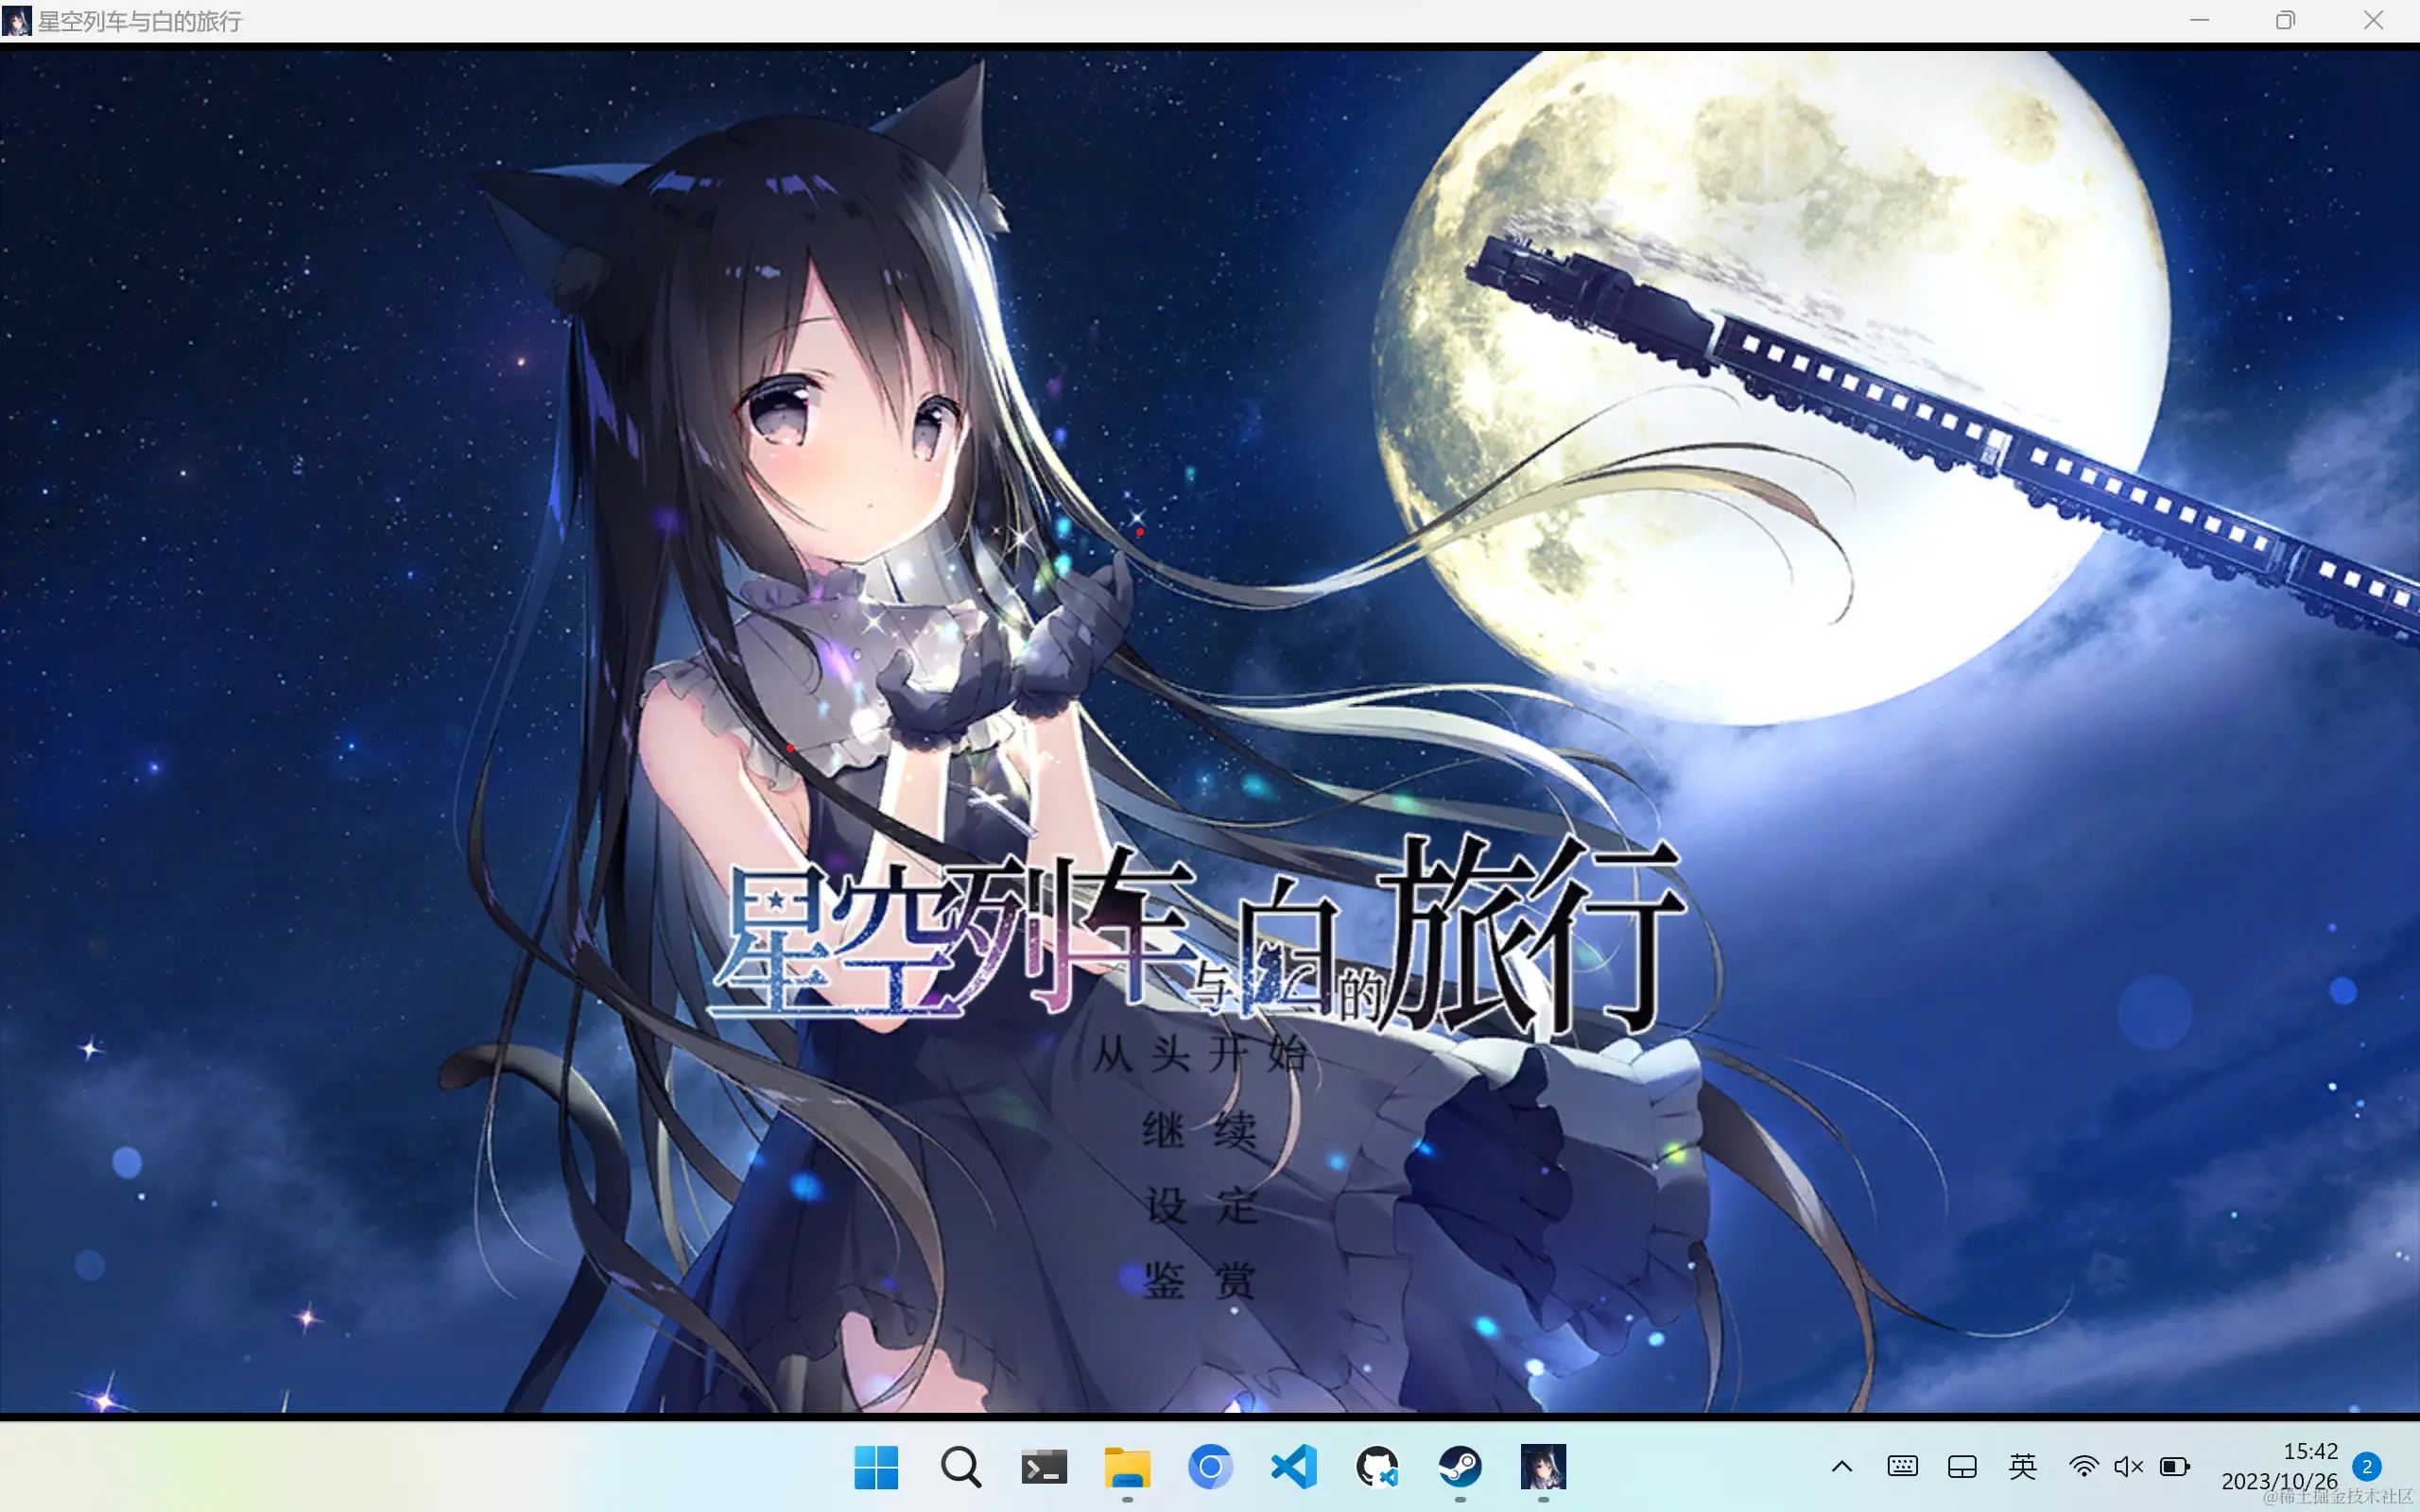Switch to Chromium browser icon
The image size is (2420, 1512).
(1210, 1467)
